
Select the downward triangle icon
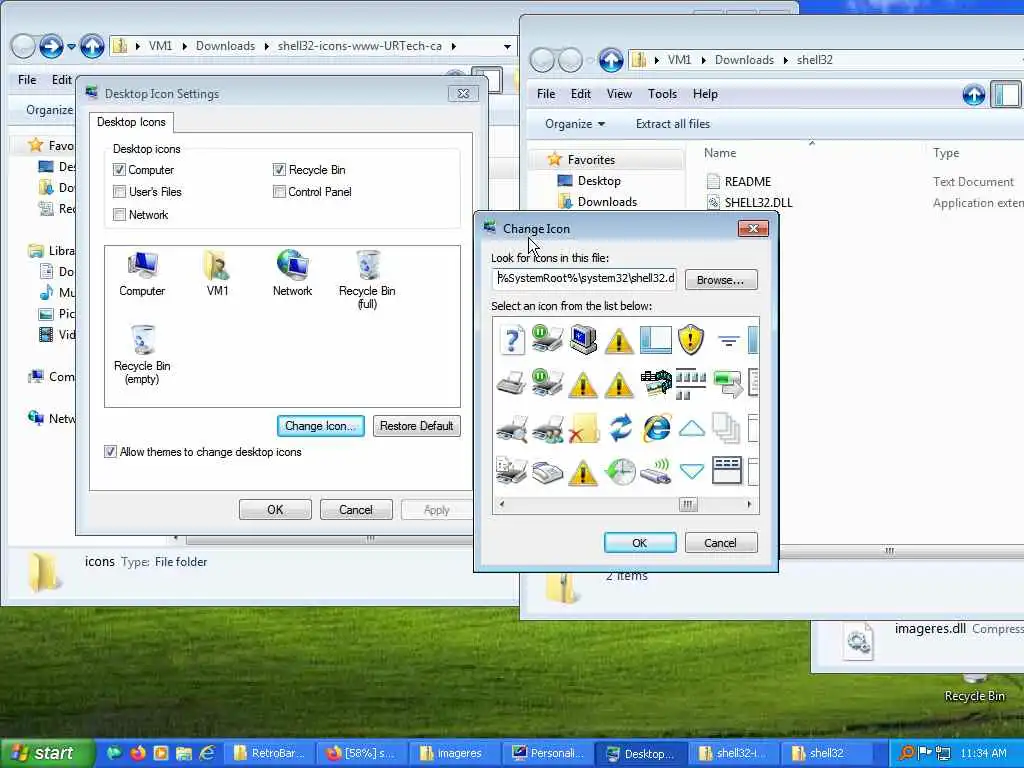(692, 471)
